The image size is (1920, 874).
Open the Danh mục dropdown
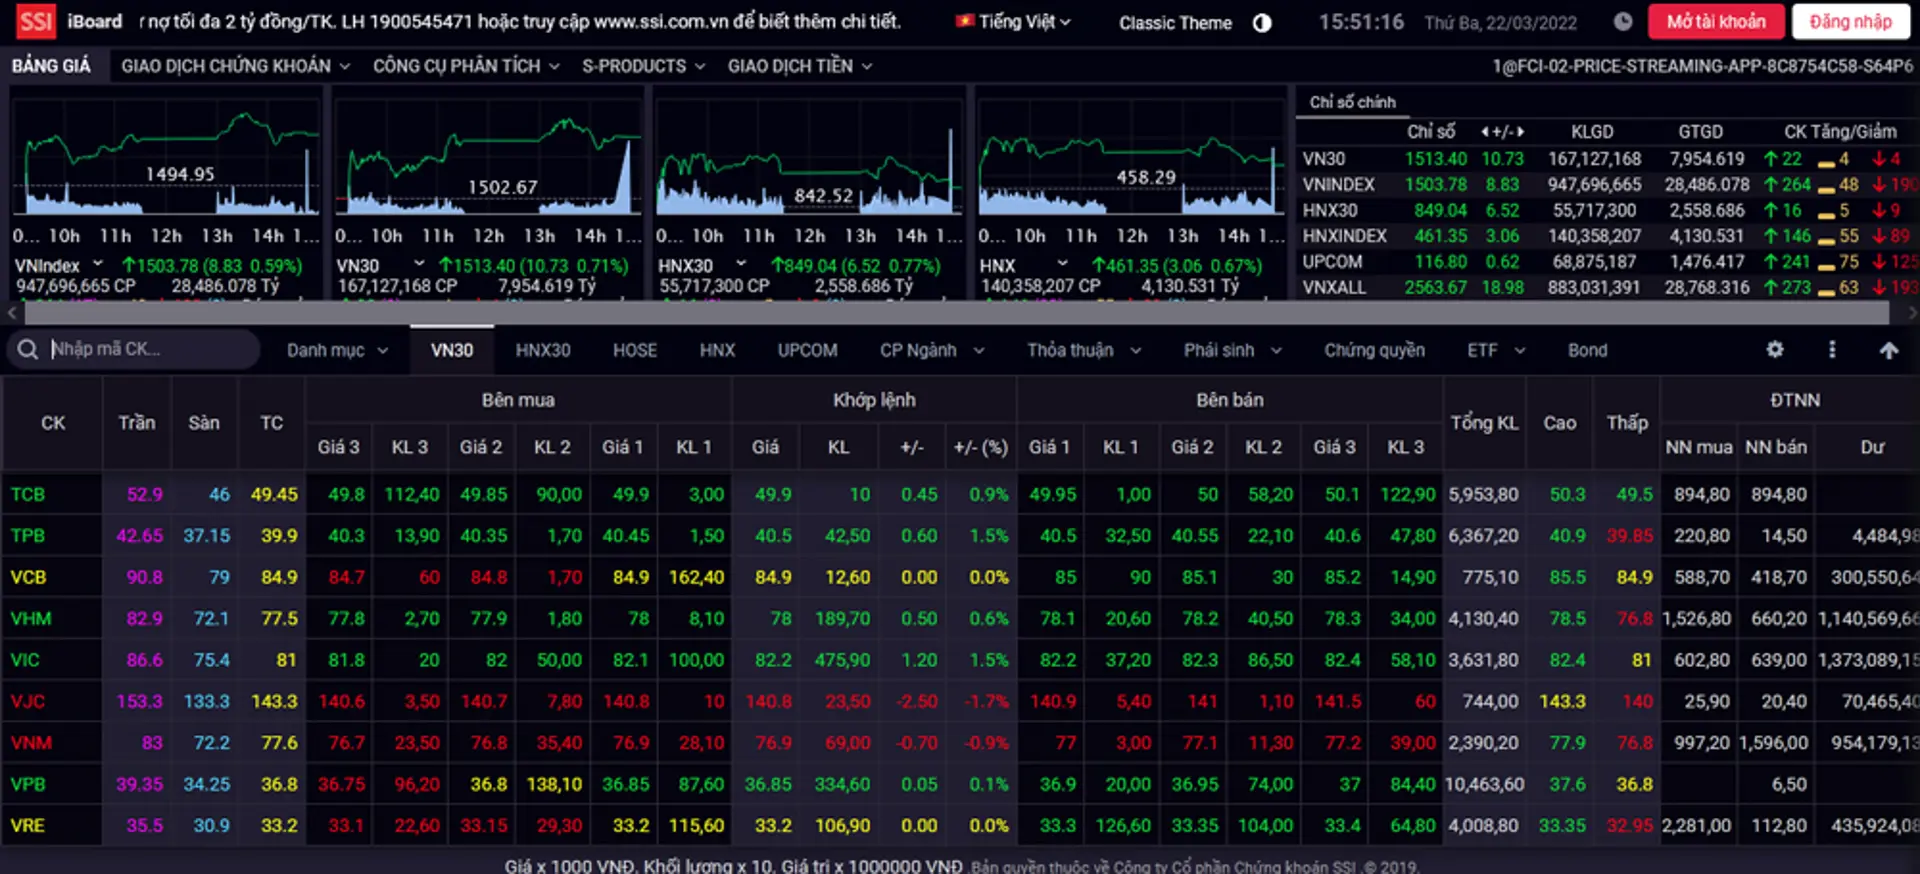coord(338,350)
